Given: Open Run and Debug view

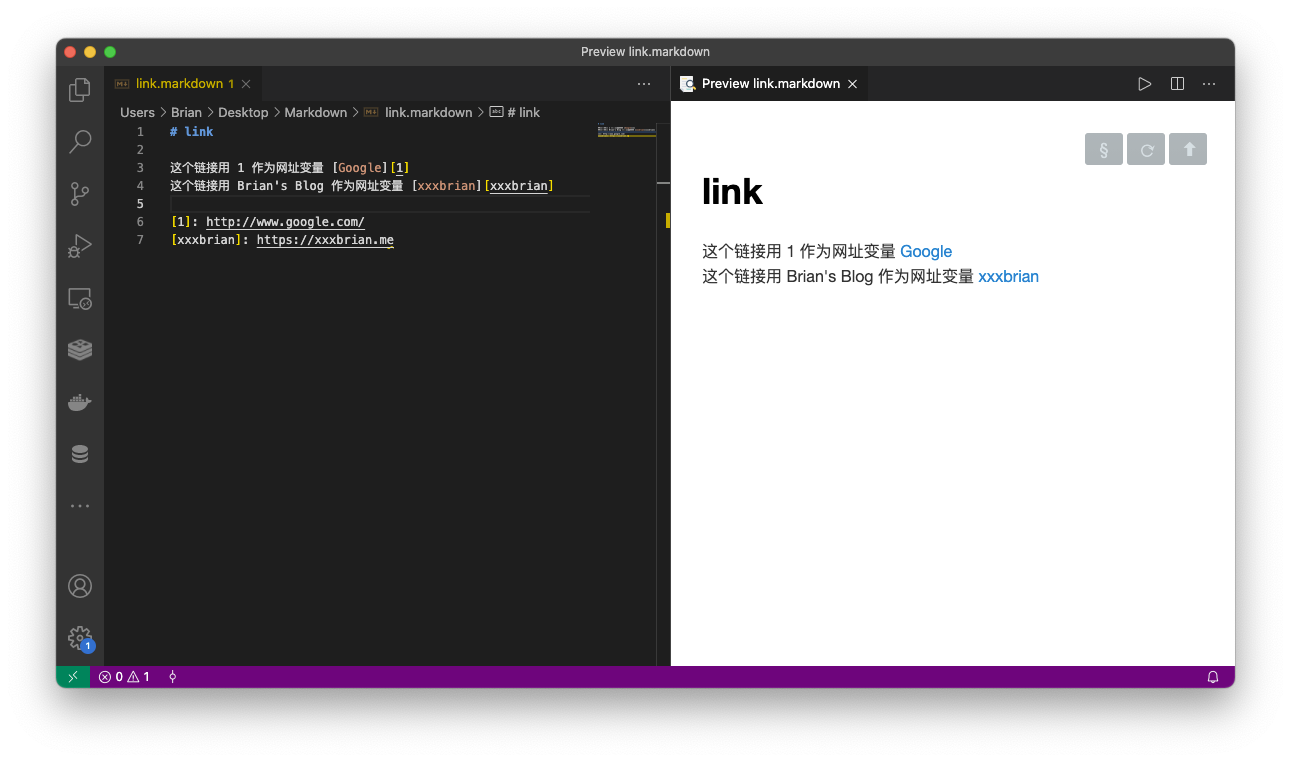Looking at the screenshot, I should point(80,246).
